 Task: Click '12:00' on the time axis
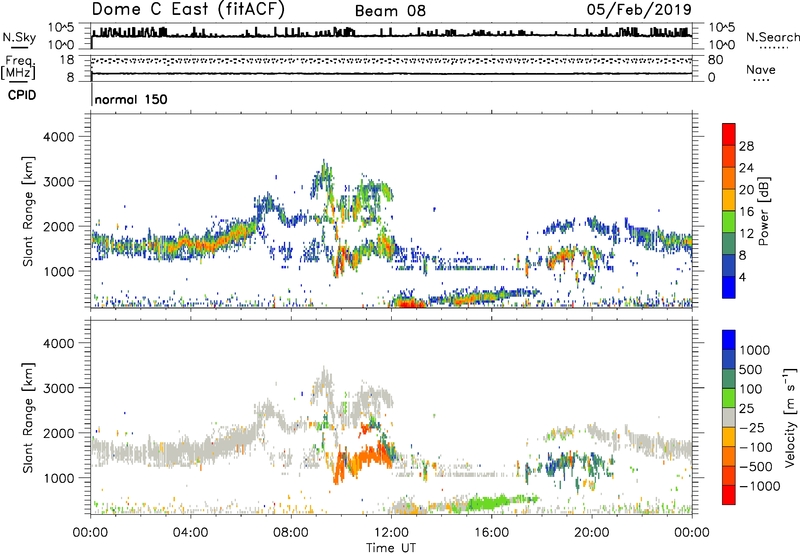(391, 533)
